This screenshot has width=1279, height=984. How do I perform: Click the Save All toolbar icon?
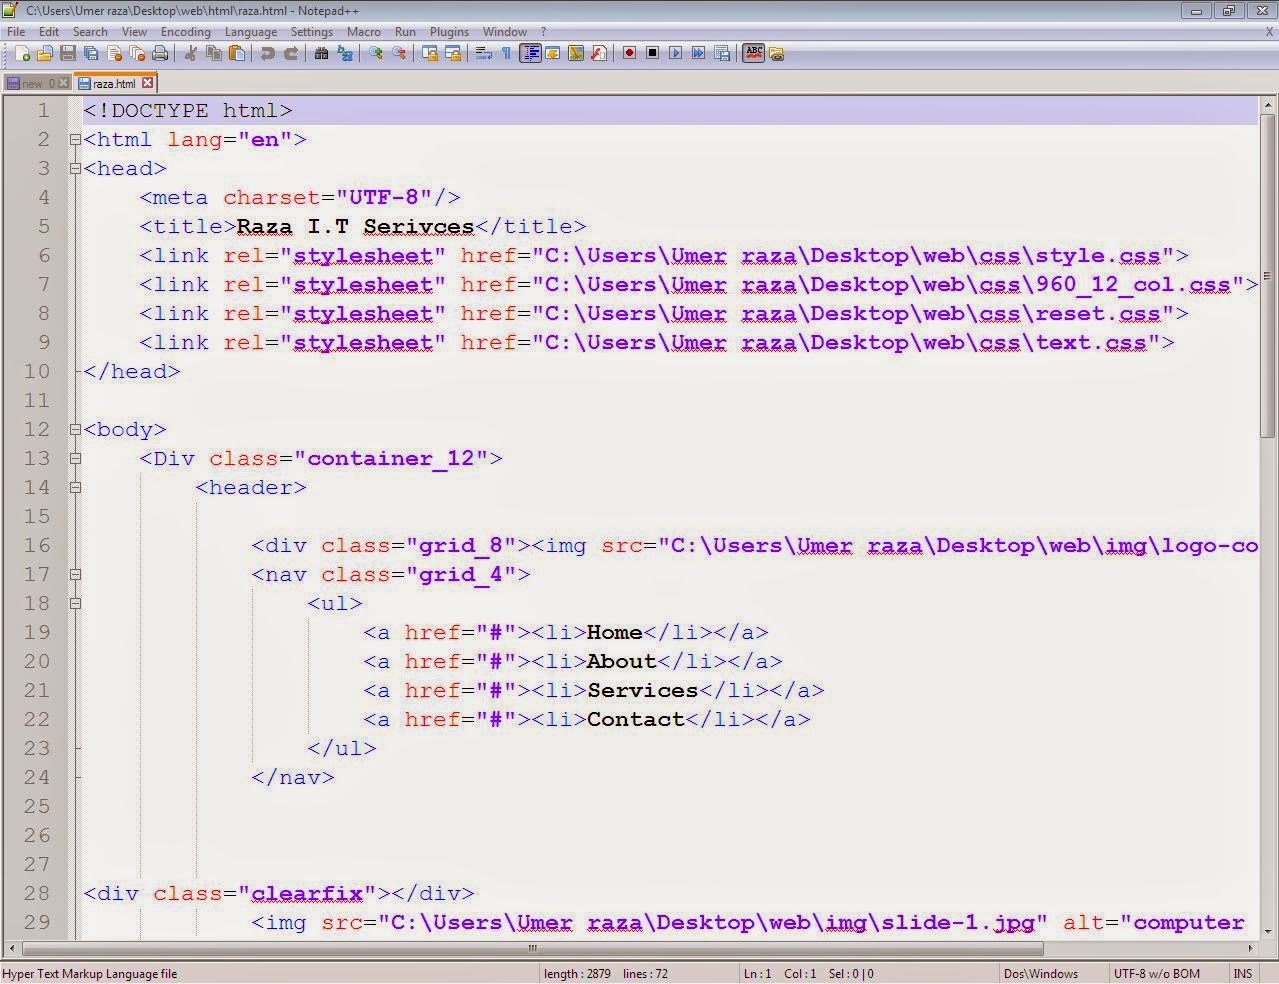coord(91,53)
